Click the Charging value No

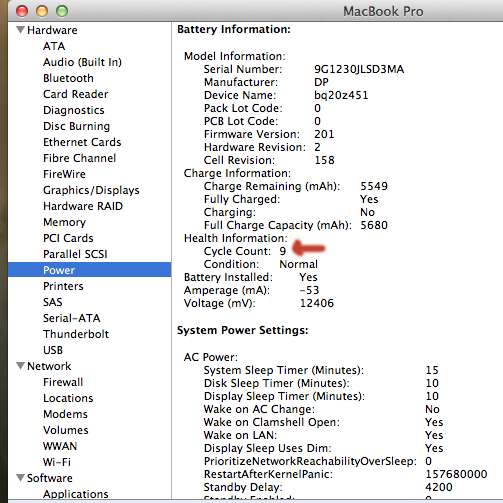pyautogui.click(x=367, y=212)
